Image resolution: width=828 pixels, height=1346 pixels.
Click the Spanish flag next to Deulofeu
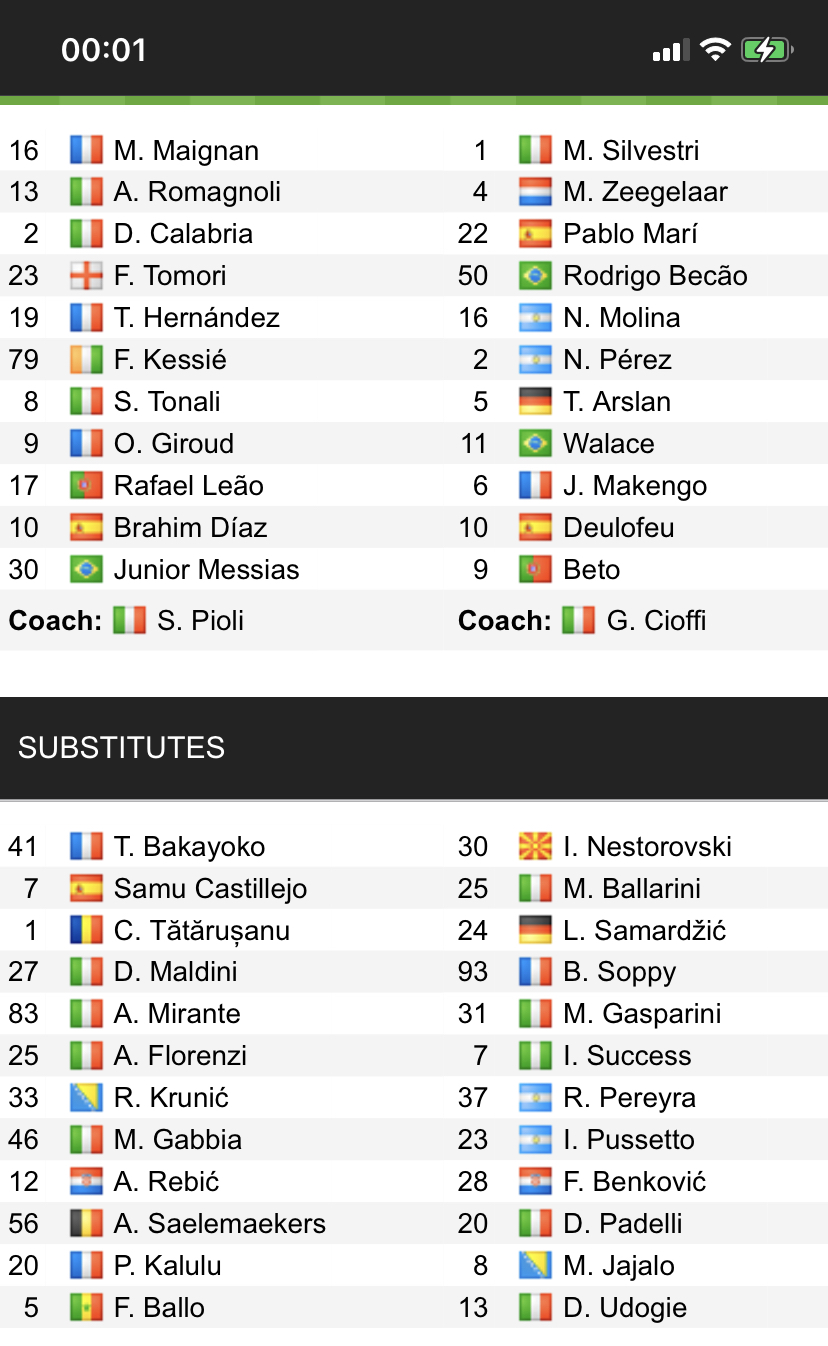pos(535,527)
